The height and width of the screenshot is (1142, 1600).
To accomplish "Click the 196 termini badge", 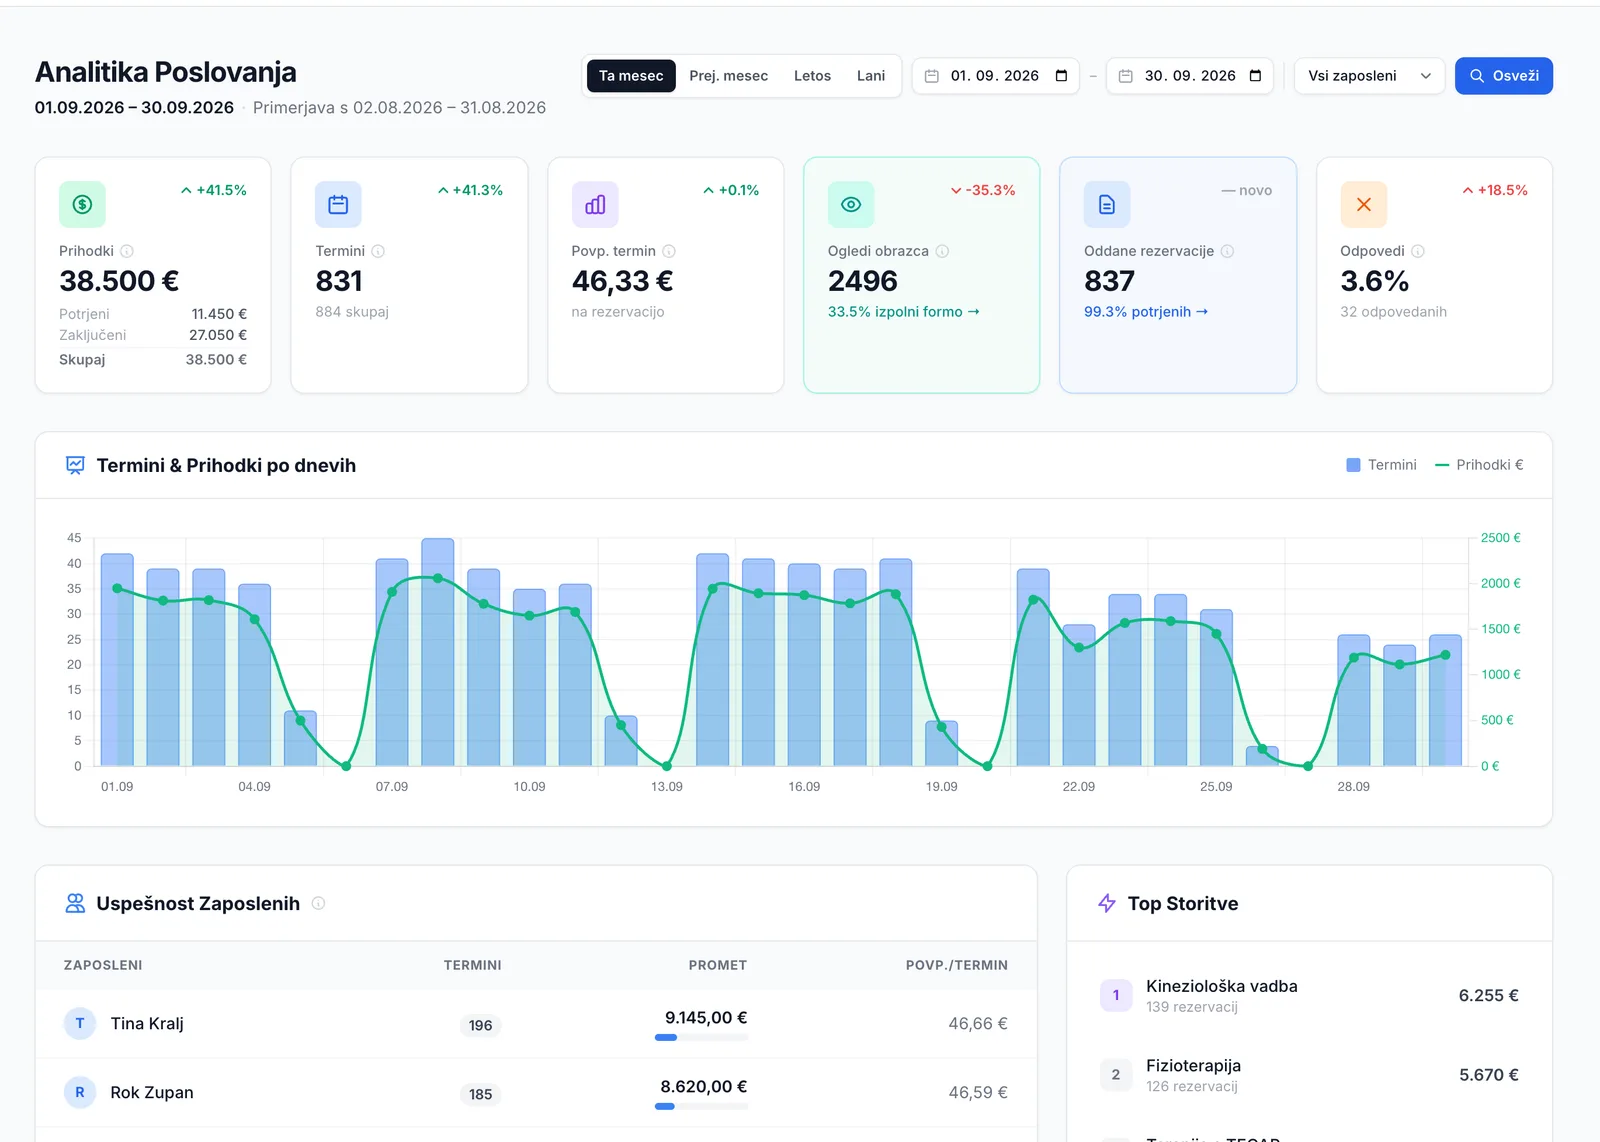I will tap(481, 1025).
